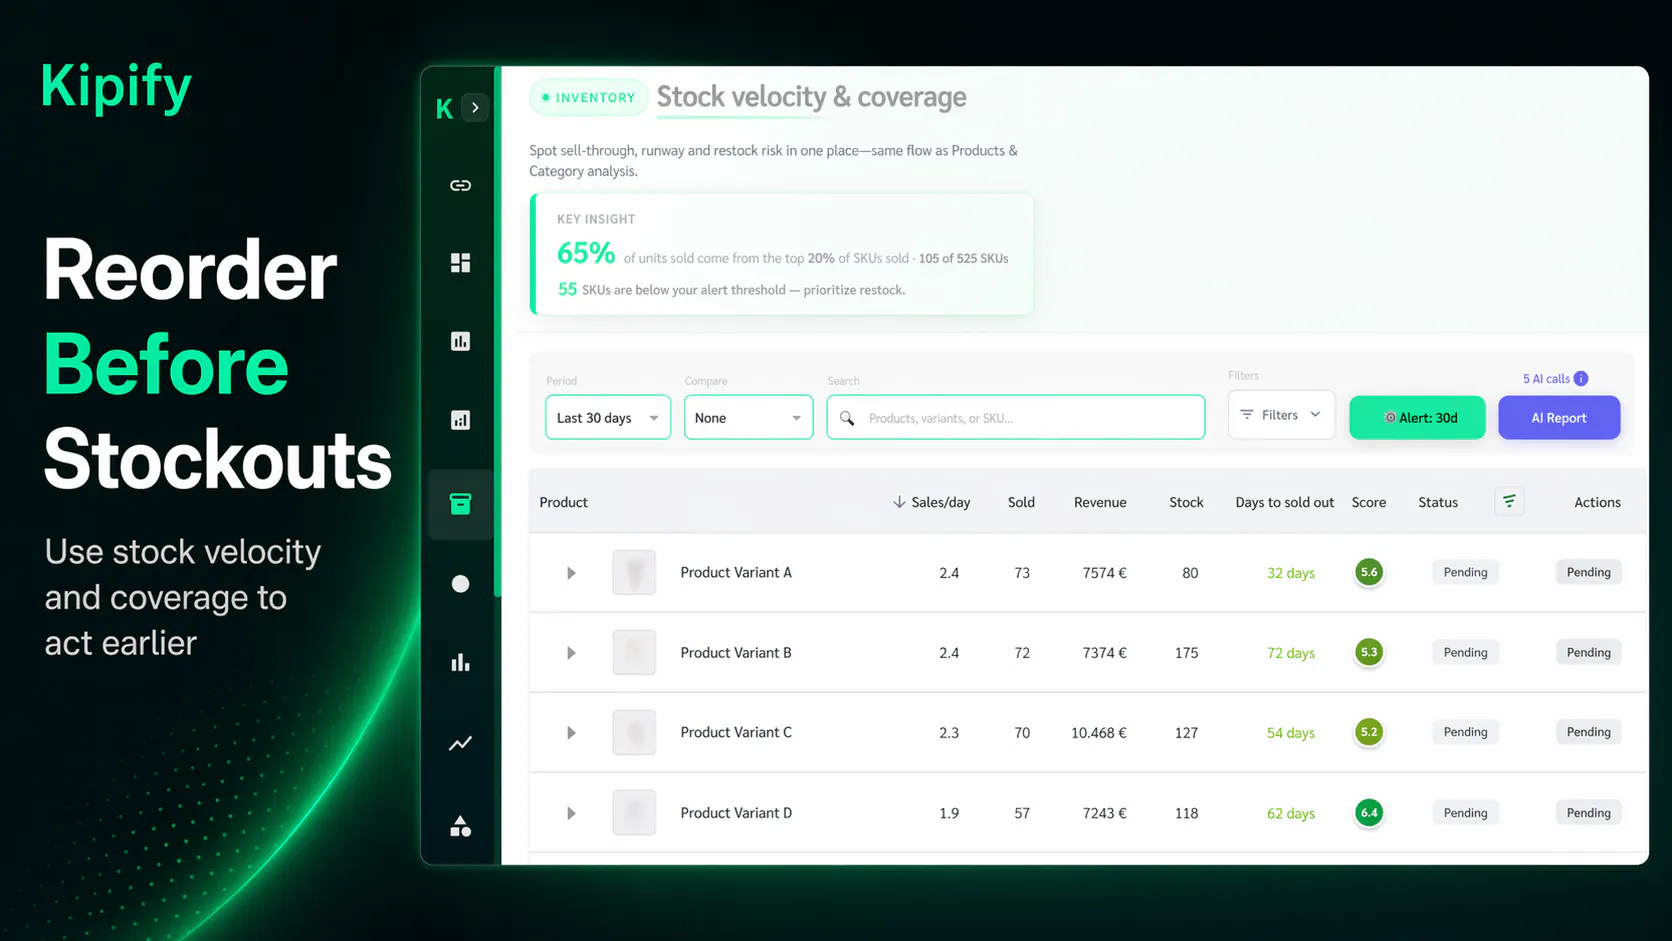The width and height of the screenshot is (1672, 941).
Task: Open the analytics chart sidebar icon below reports
Action: point(460,420)
